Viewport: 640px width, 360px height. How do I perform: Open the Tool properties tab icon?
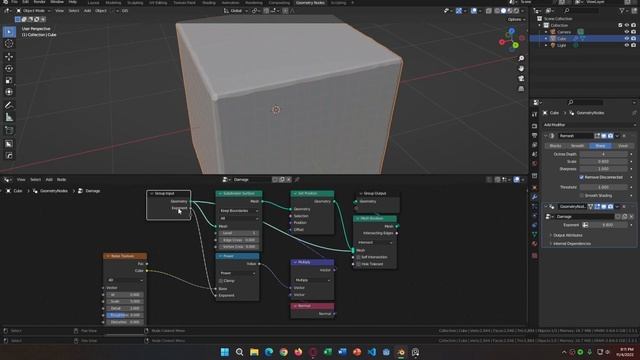[535, 115]
